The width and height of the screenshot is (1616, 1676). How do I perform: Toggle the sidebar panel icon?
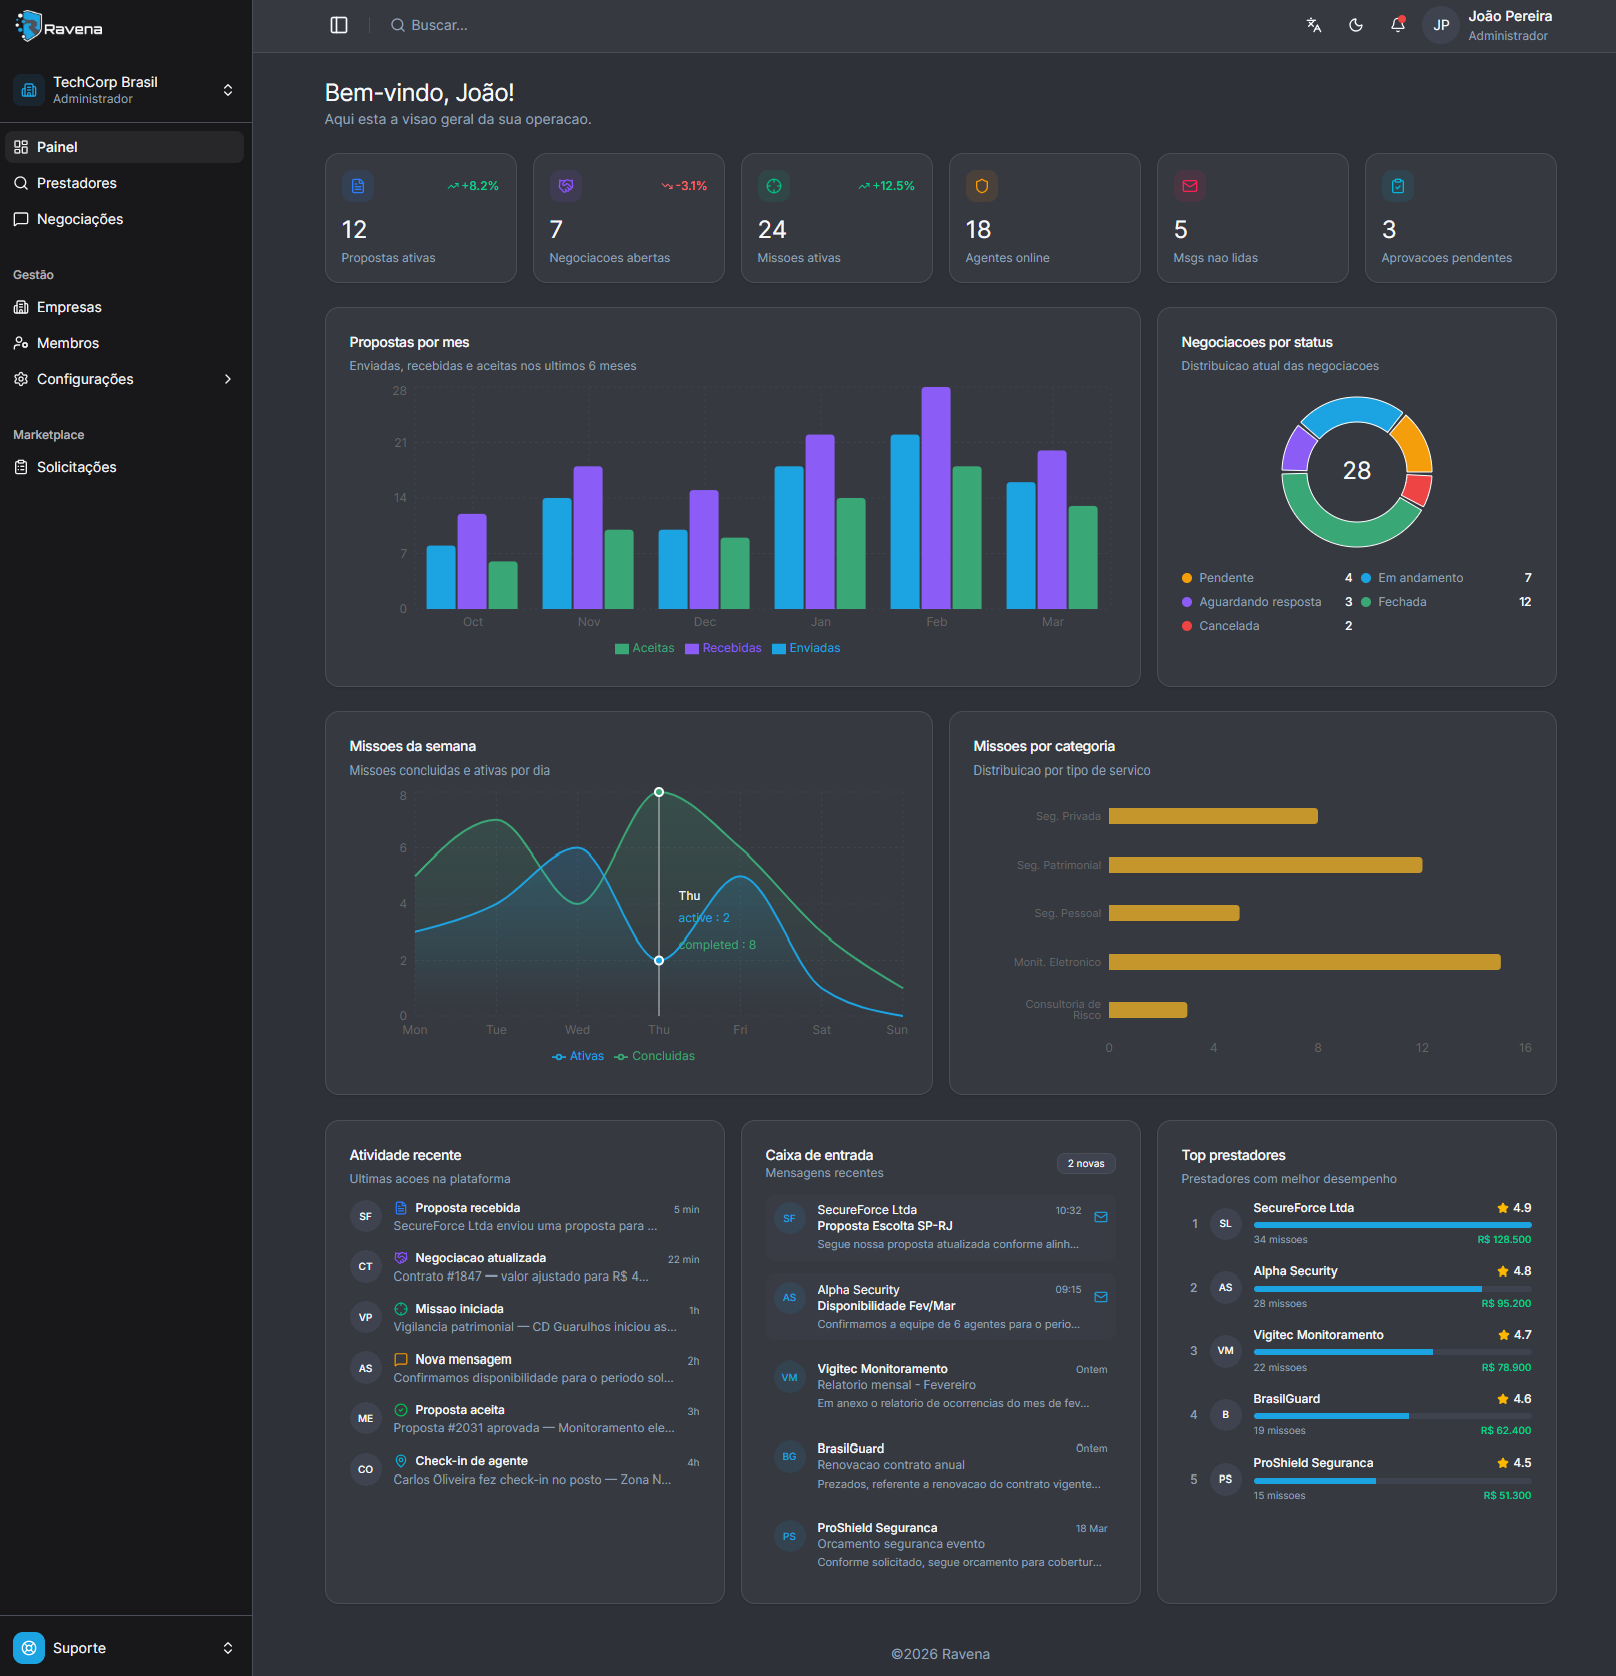(339, 25)
